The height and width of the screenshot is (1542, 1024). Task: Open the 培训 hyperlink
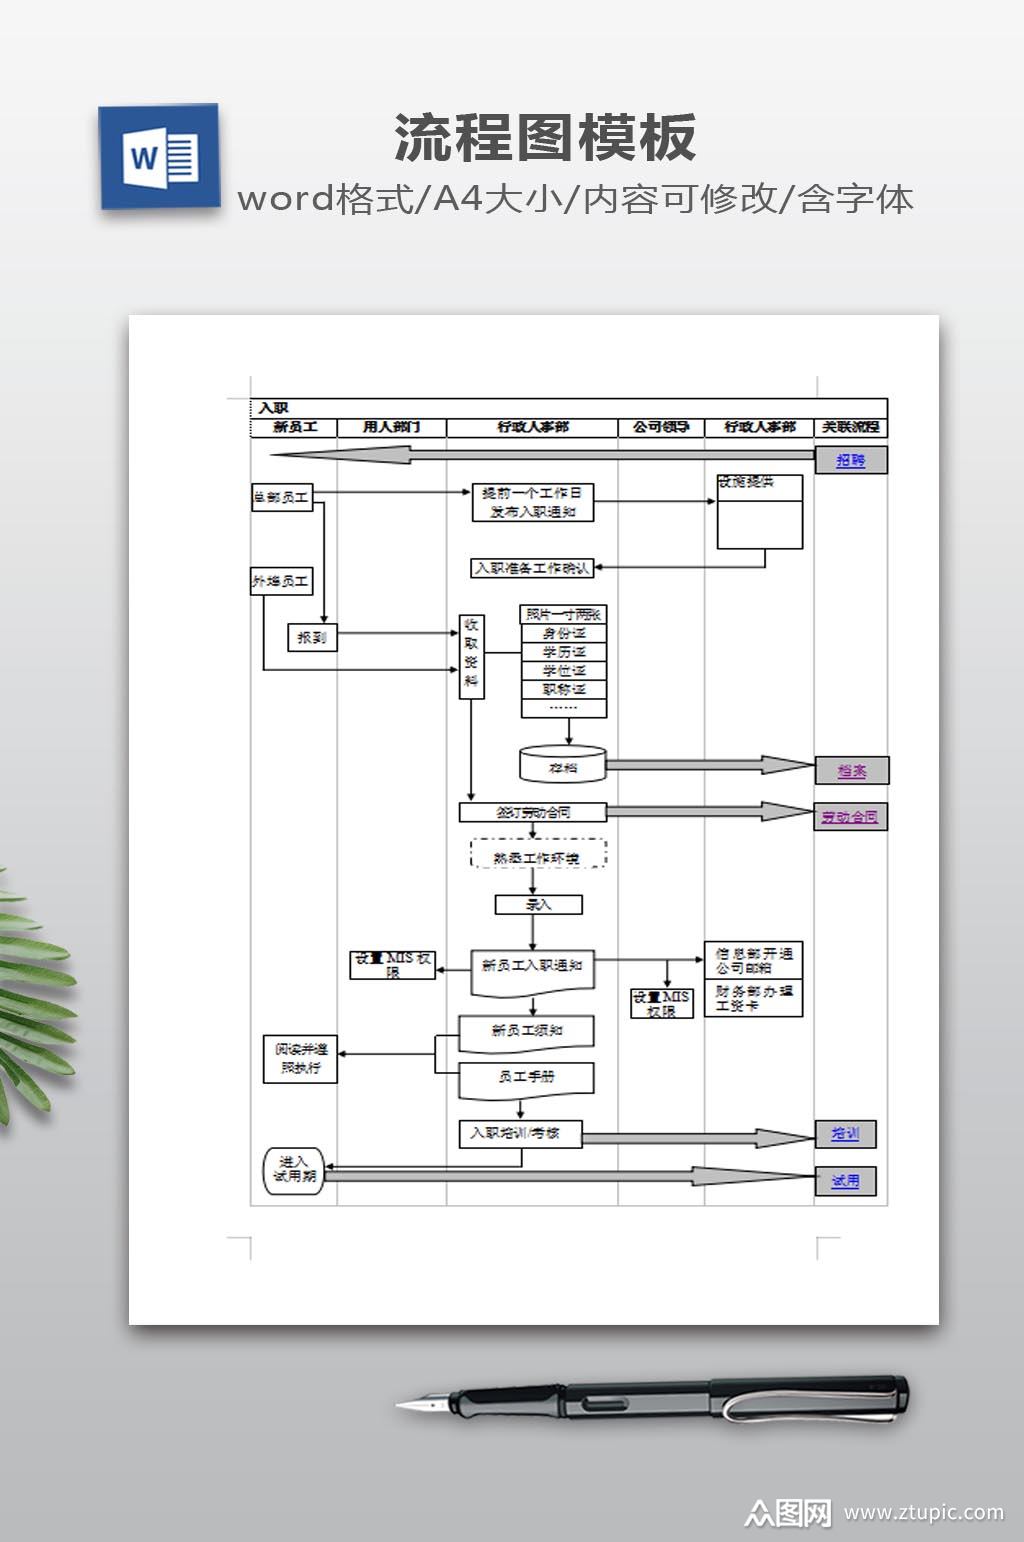point(845,1134)
